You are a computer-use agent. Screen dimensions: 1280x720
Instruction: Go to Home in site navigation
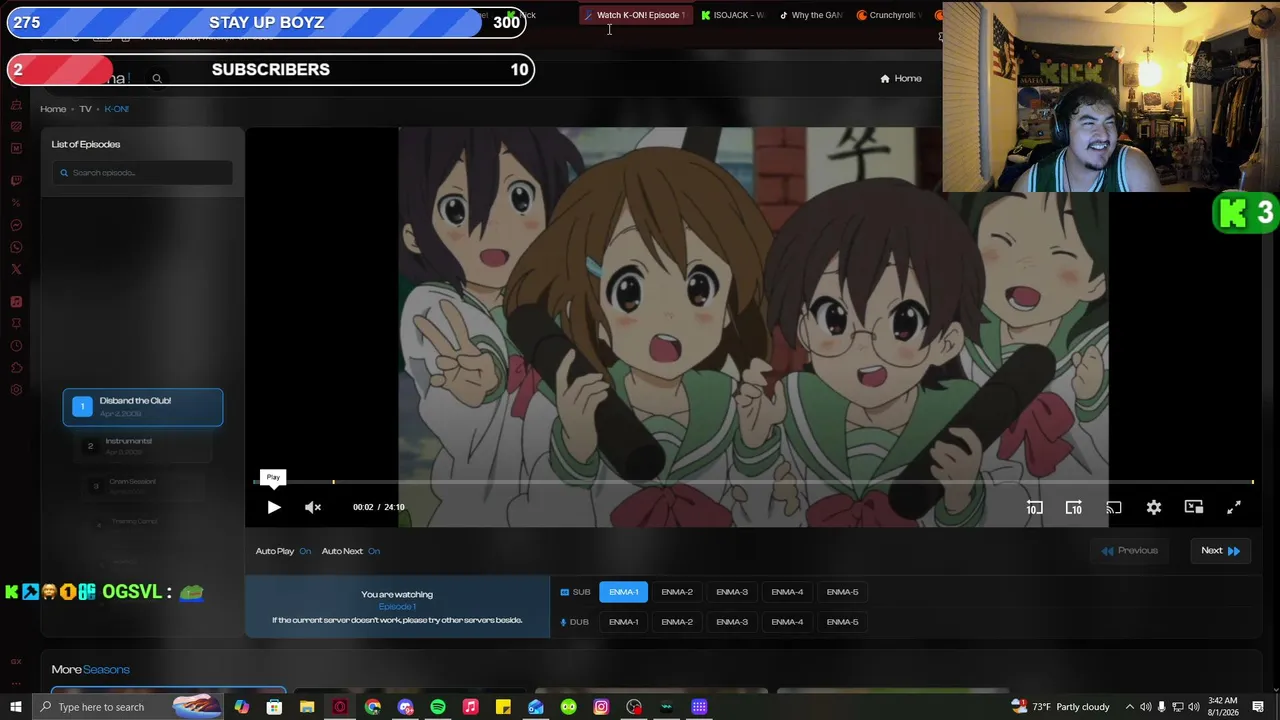(x=901, y=78)
